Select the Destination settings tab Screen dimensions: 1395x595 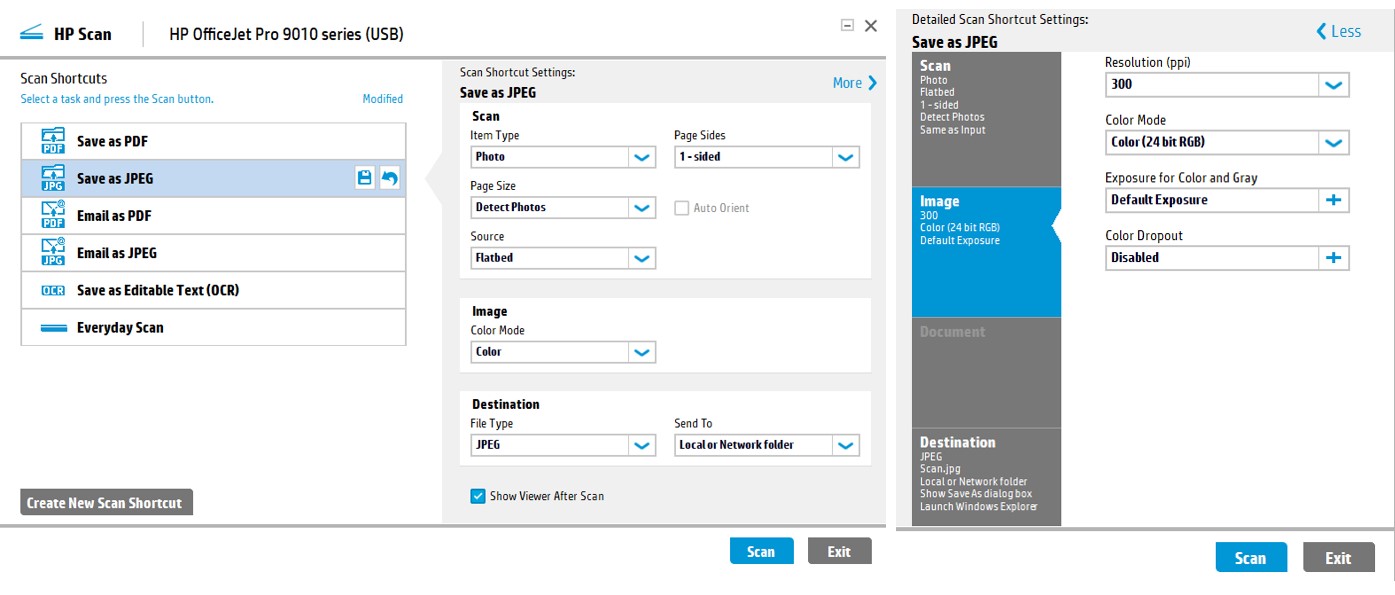[985, 475]
